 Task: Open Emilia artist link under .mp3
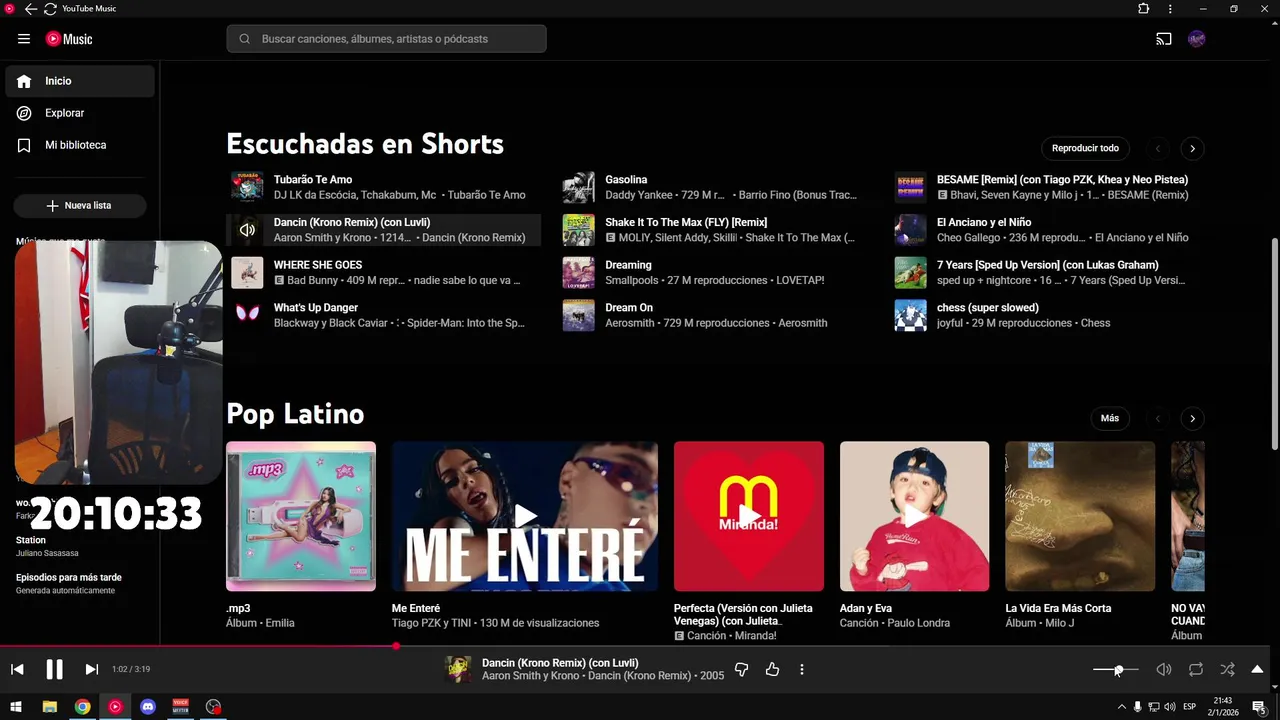(x=280, y=623)
